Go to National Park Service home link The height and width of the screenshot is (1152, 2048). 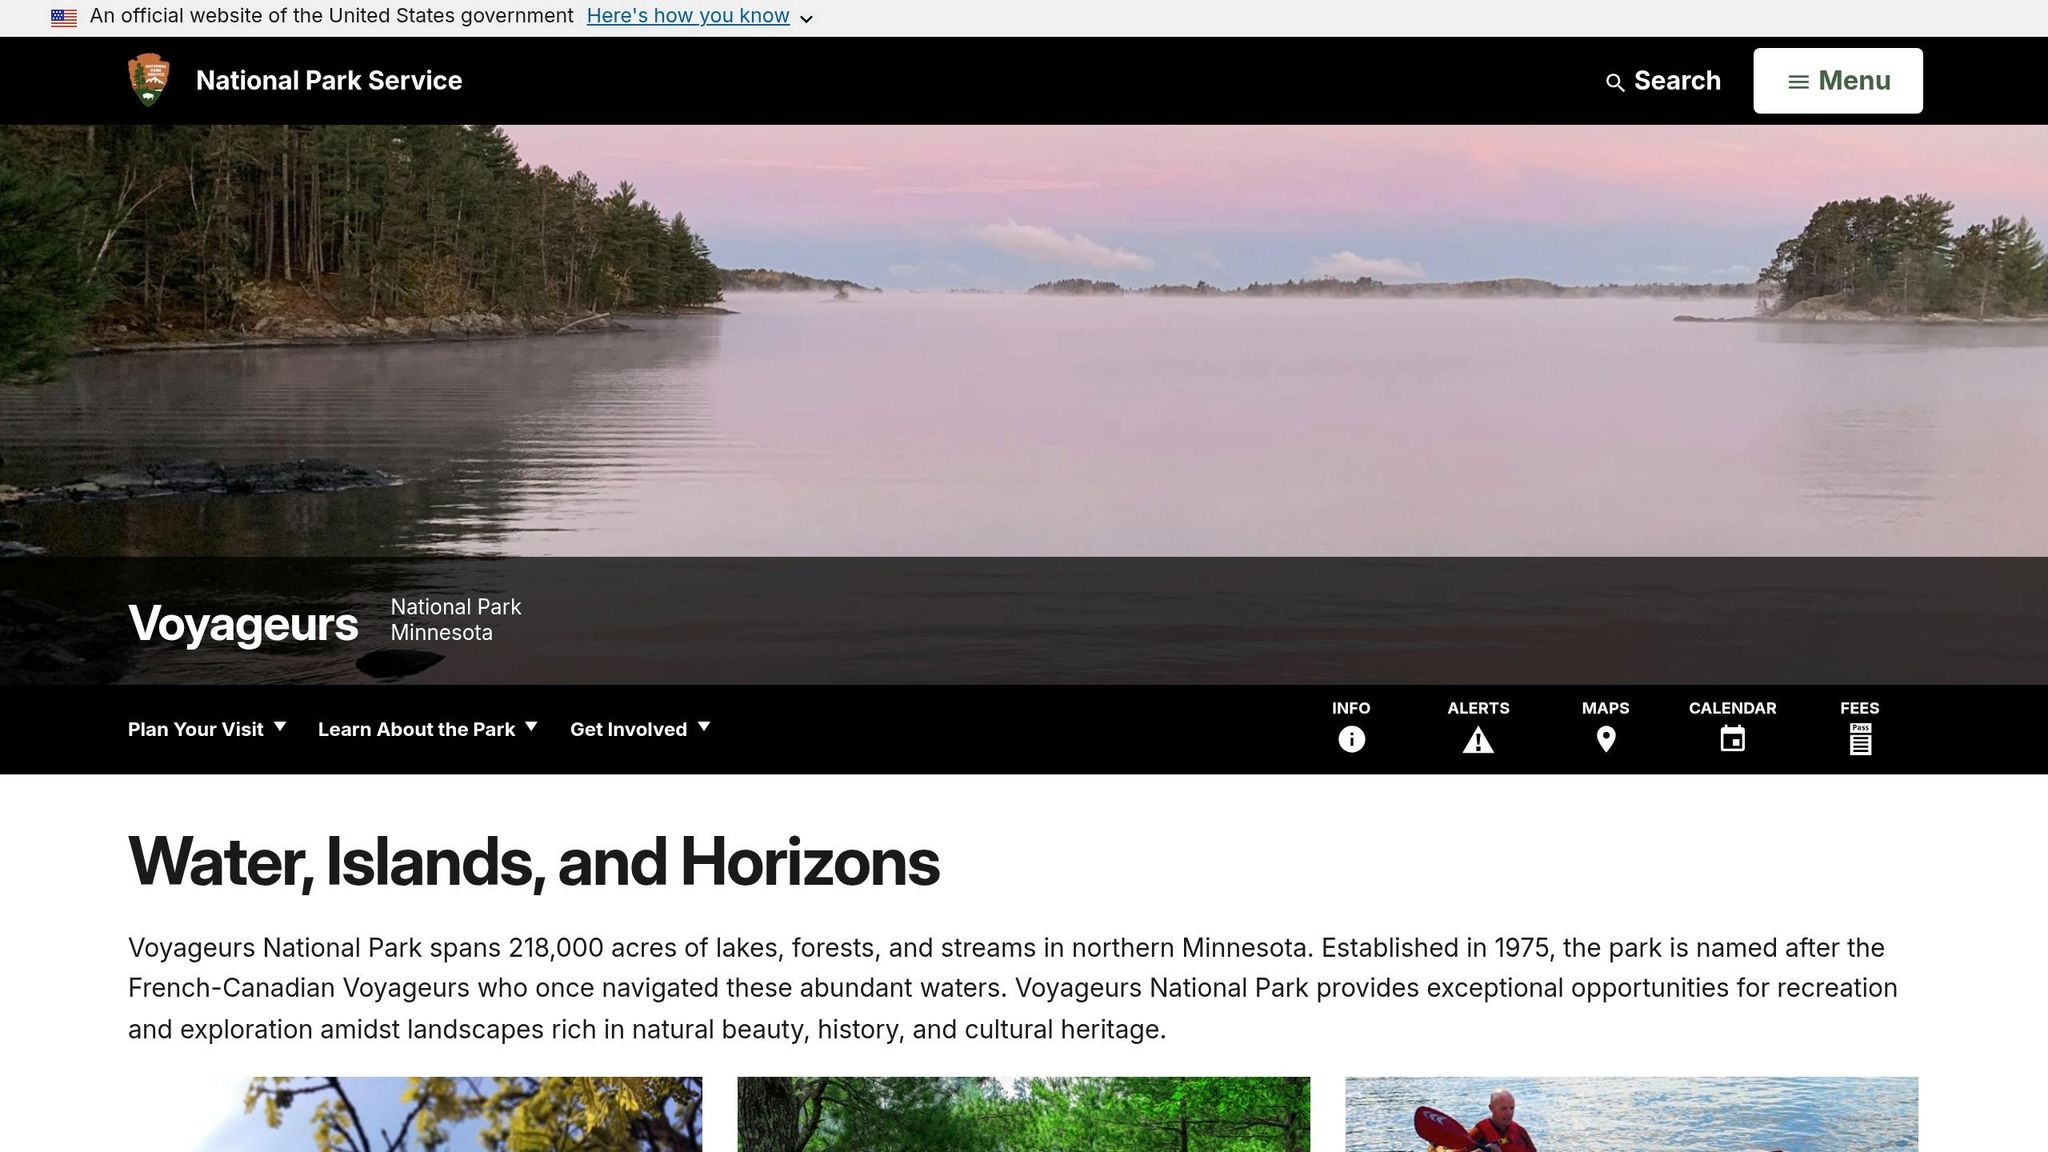[x=329, y=80]
